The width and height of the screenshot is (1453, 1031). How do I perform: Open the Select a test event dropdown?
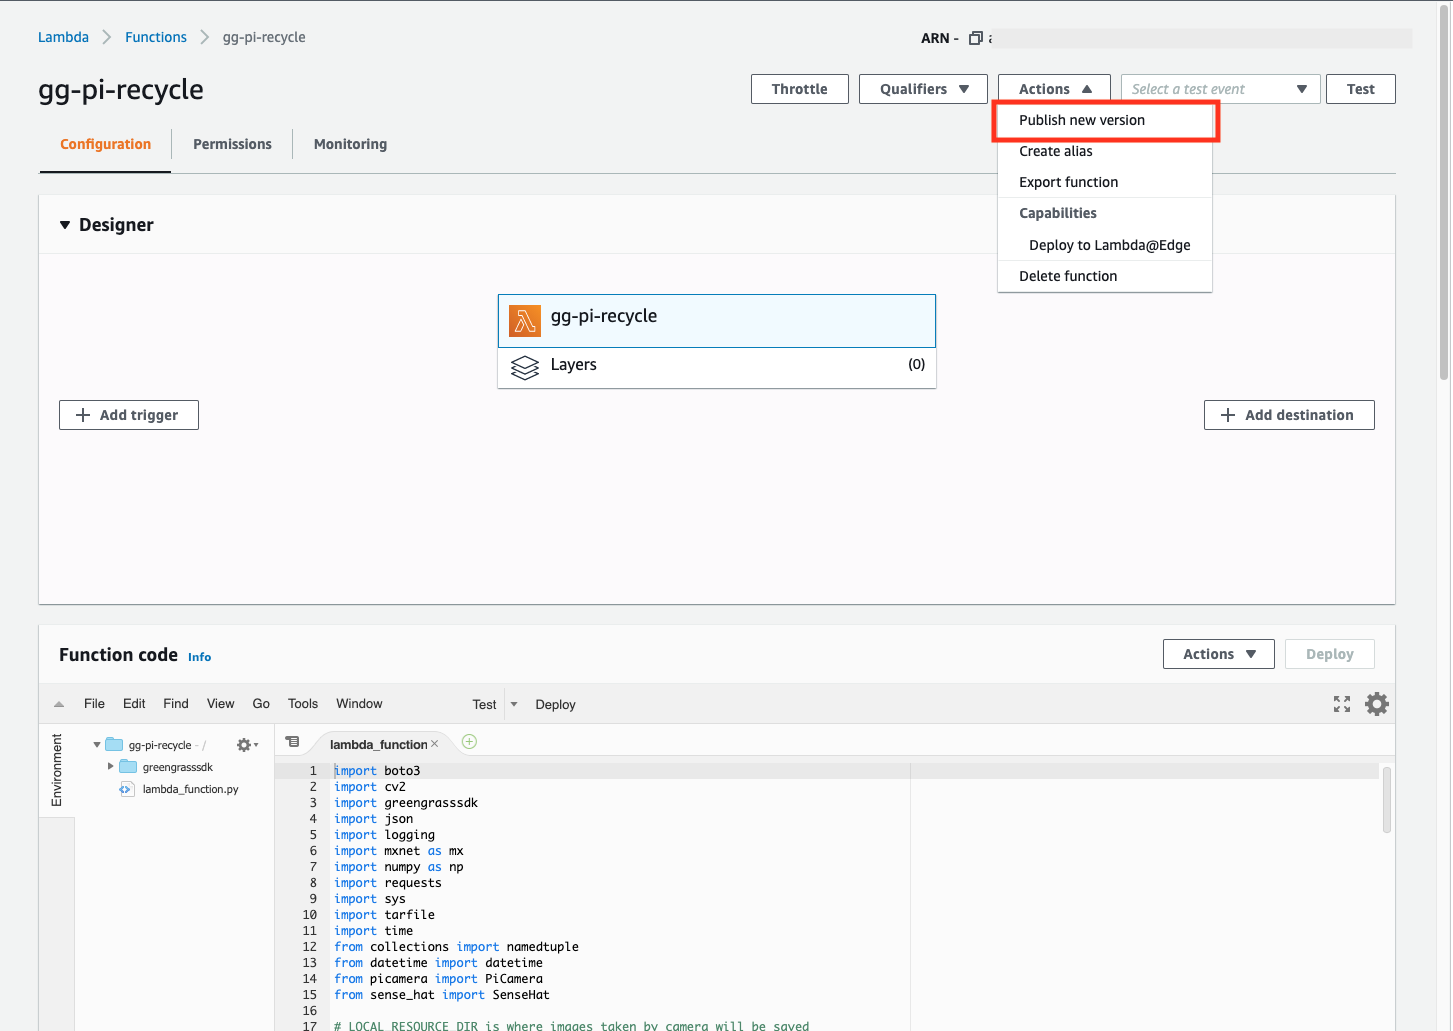point(1220,89)
